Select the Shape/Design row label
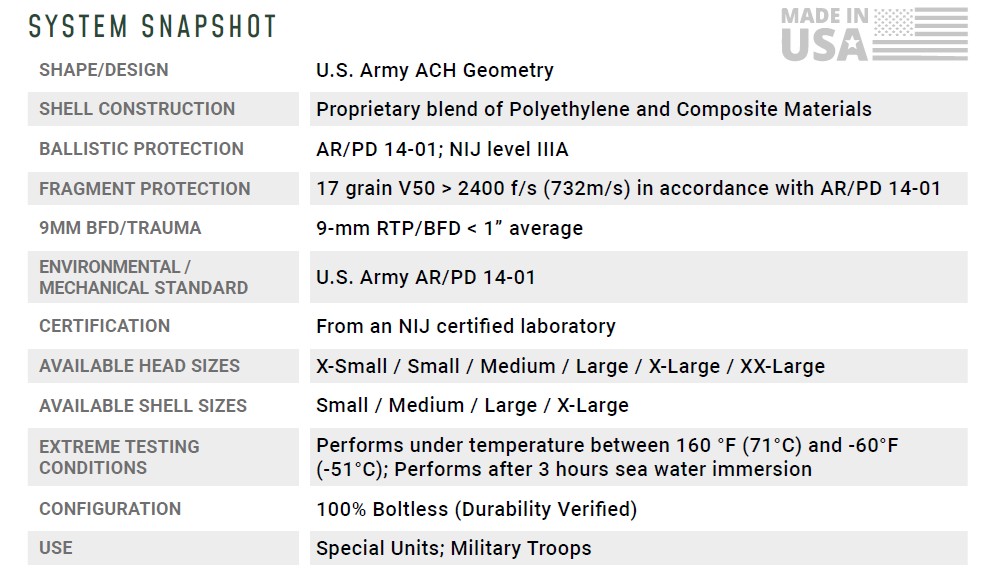 tap(104, 70)
